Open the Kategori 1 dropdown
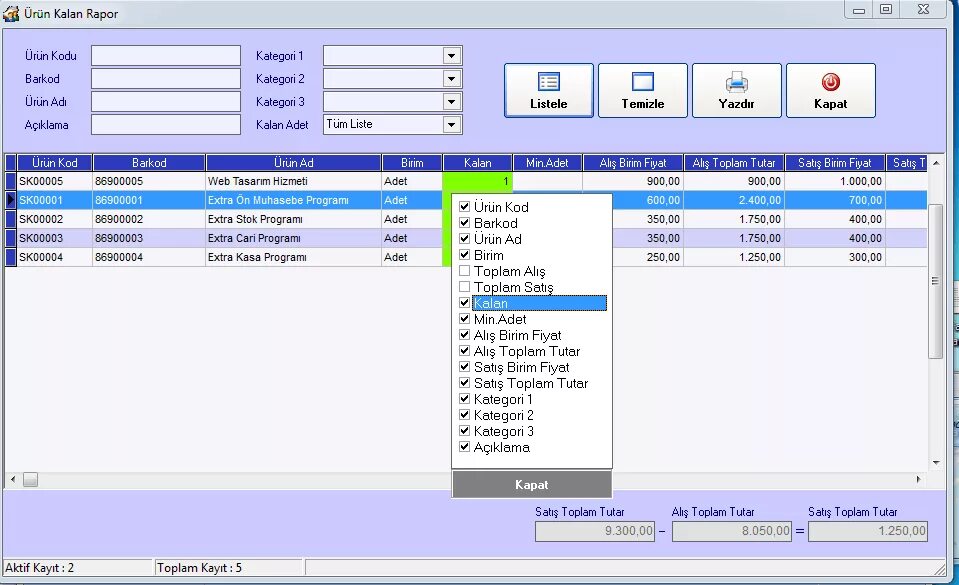The height and width of the screenshot is (585, 959). click(451, 56)
